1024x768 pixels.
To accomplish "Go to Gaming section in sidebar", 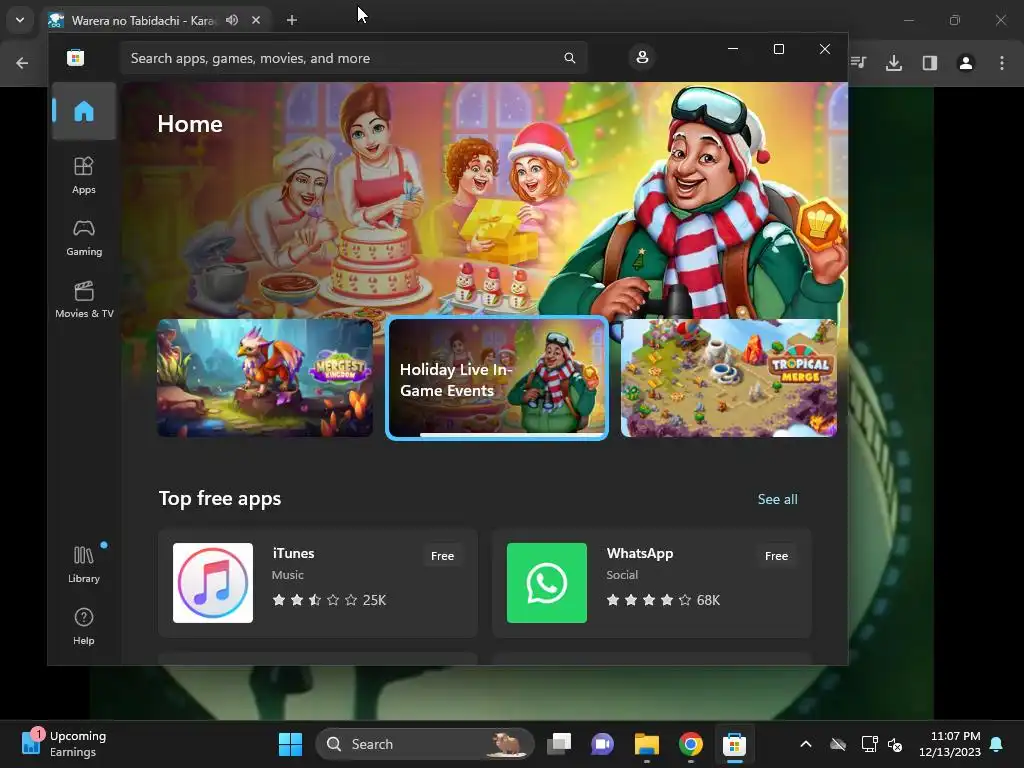I will (84, 238).
